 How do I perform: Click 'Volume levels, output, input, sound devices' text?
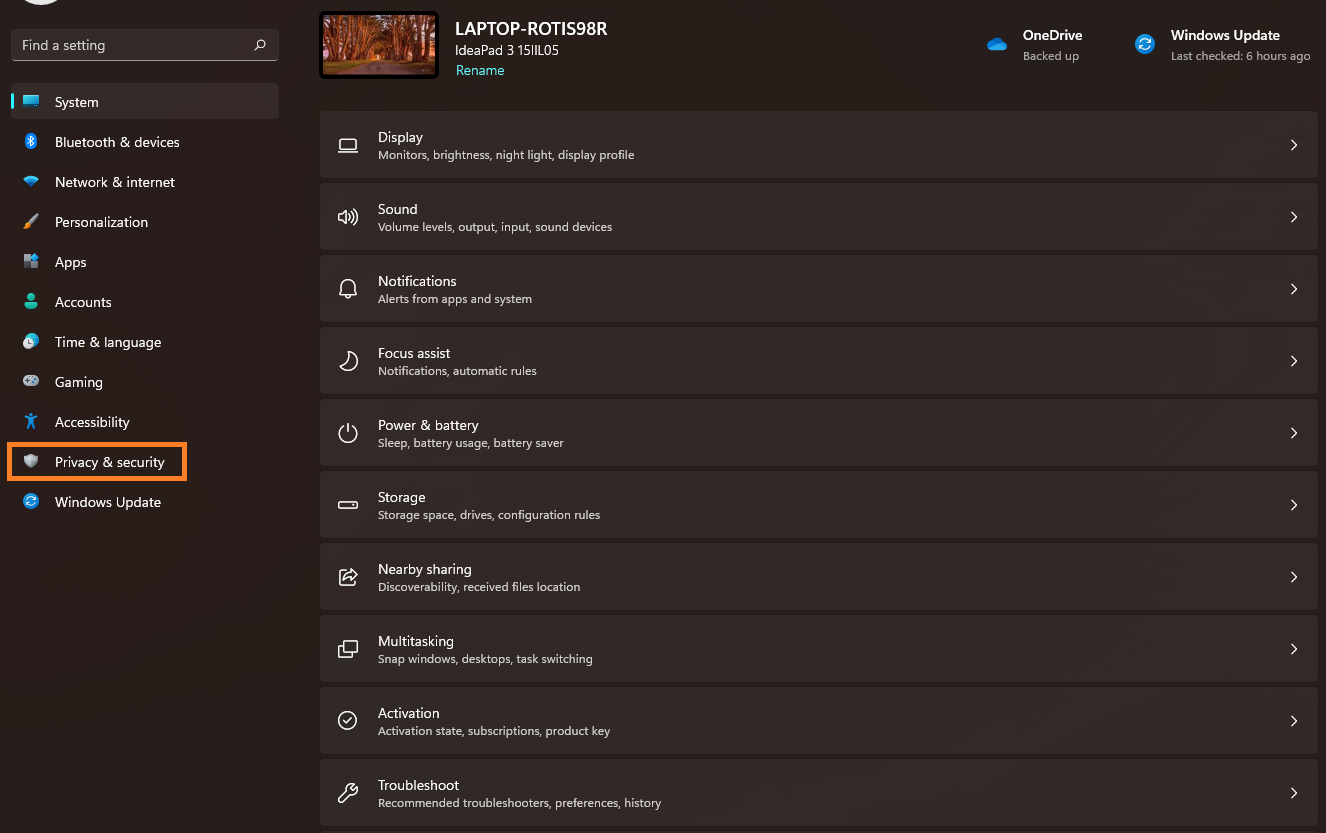coord(495,227)
